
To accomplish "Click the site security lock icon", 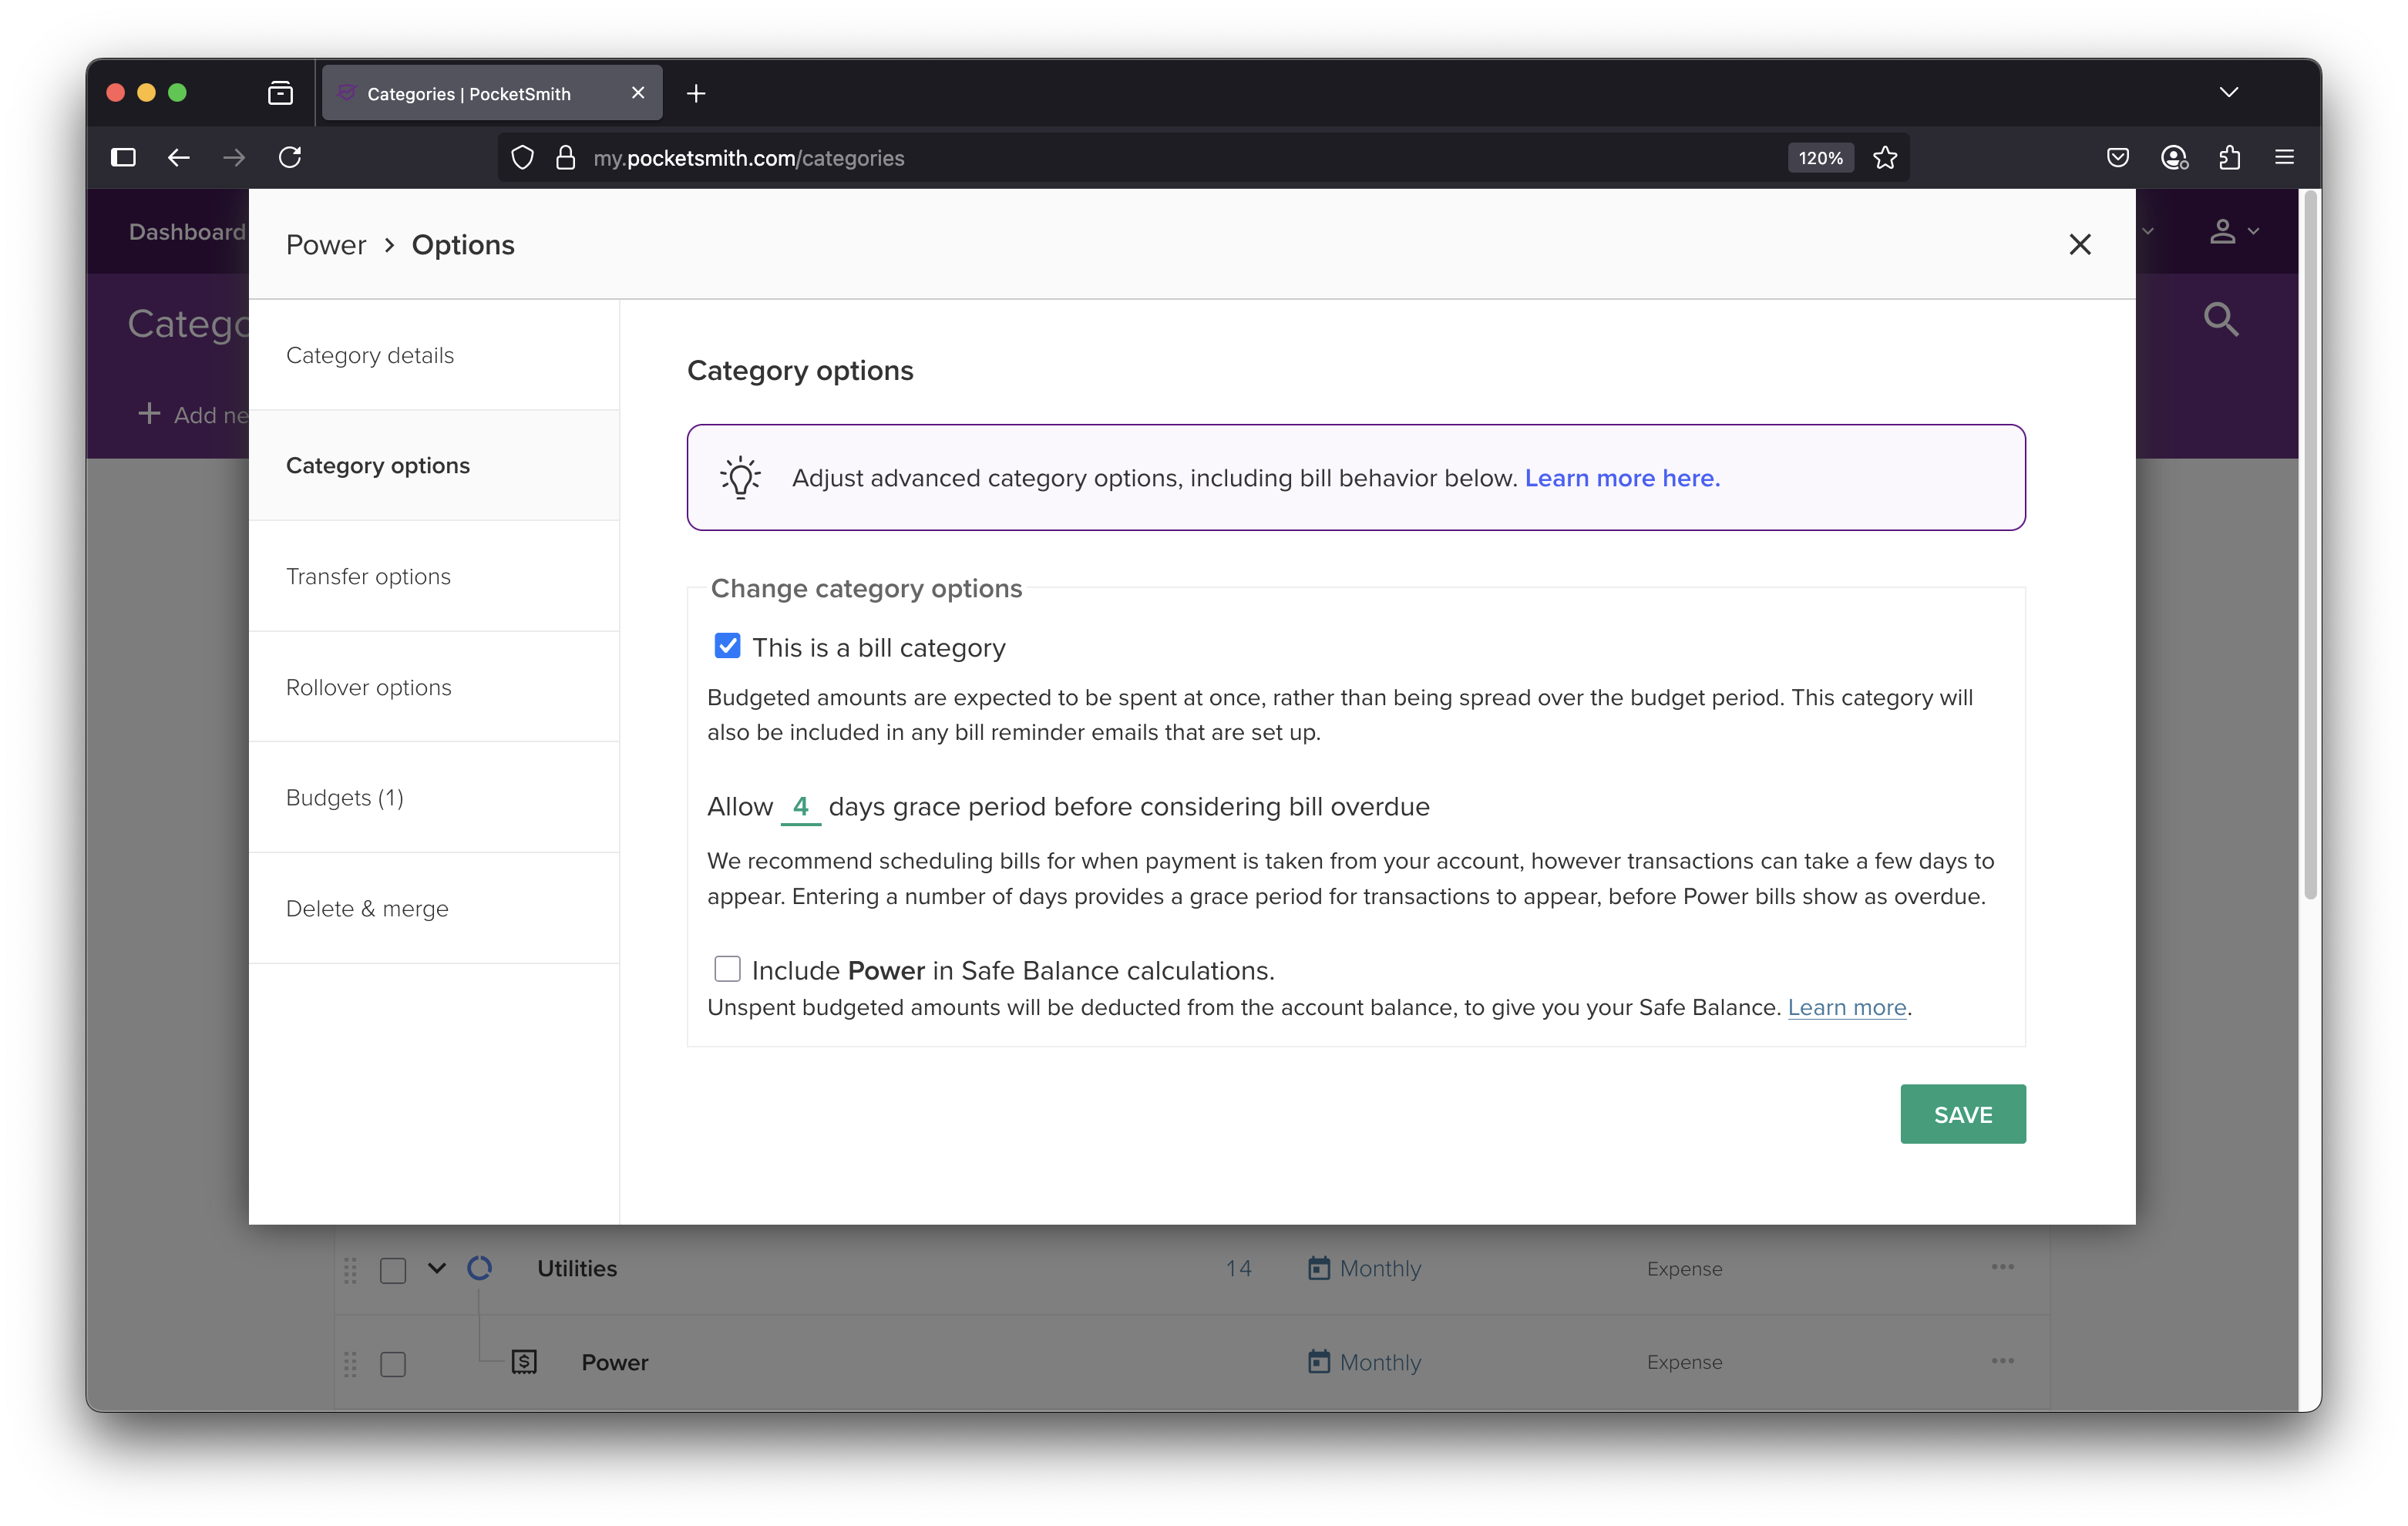I will (x=565, y=158).
